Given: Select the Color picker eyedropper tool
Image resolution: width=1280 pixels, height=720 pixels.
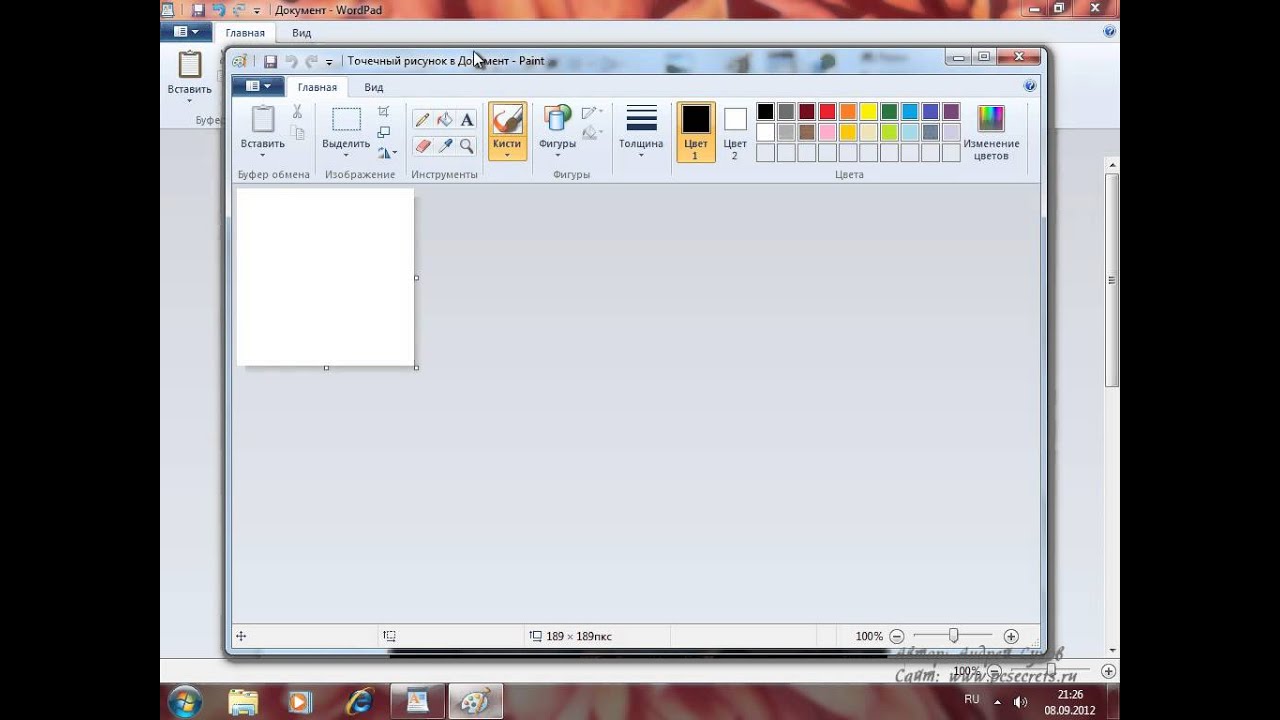Looking at the screenshot, I should coord(445,146).
